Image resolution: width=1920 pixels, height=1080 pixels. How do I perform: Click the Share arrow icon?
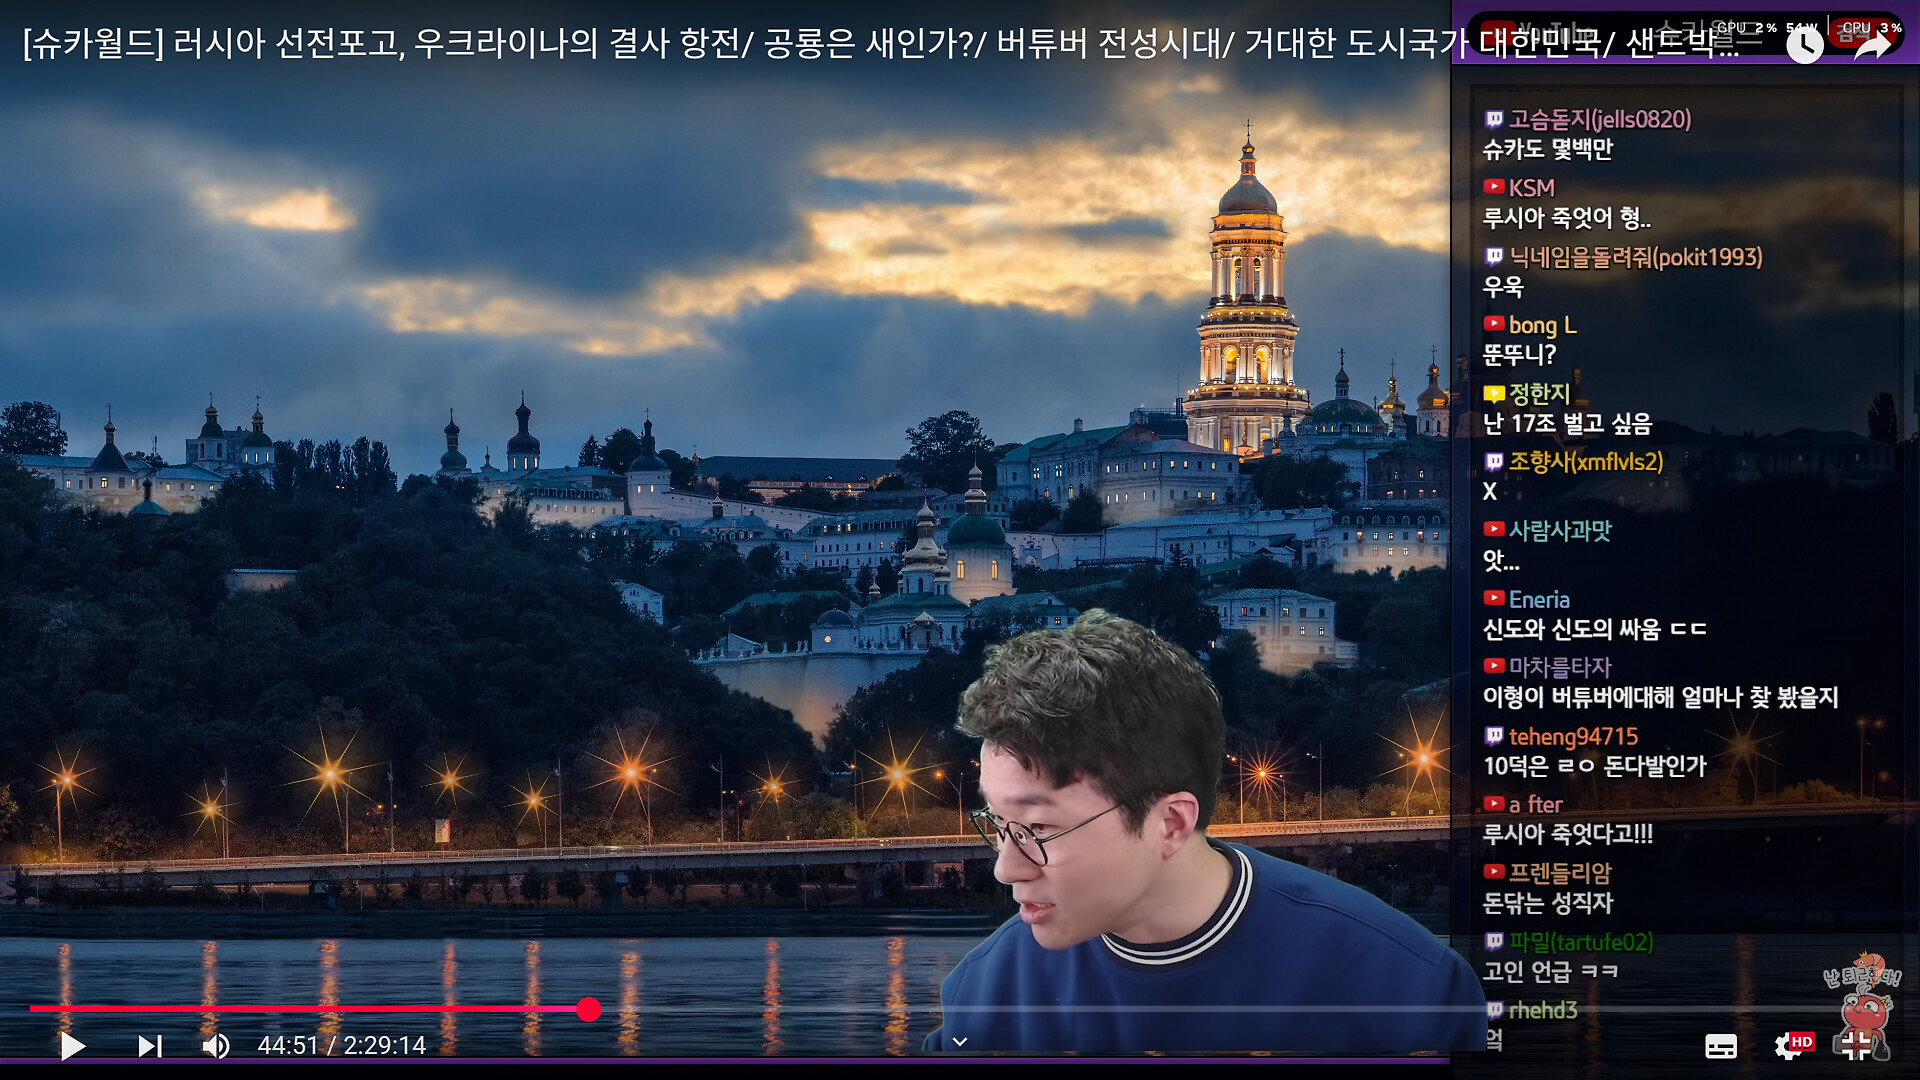point(1872,45)
